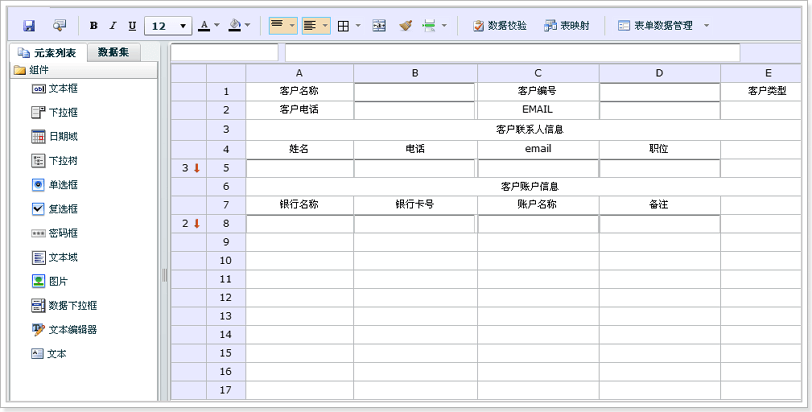Click the input cell beside 客户名称
Viewport: 812px width, 412px height.
415,92
